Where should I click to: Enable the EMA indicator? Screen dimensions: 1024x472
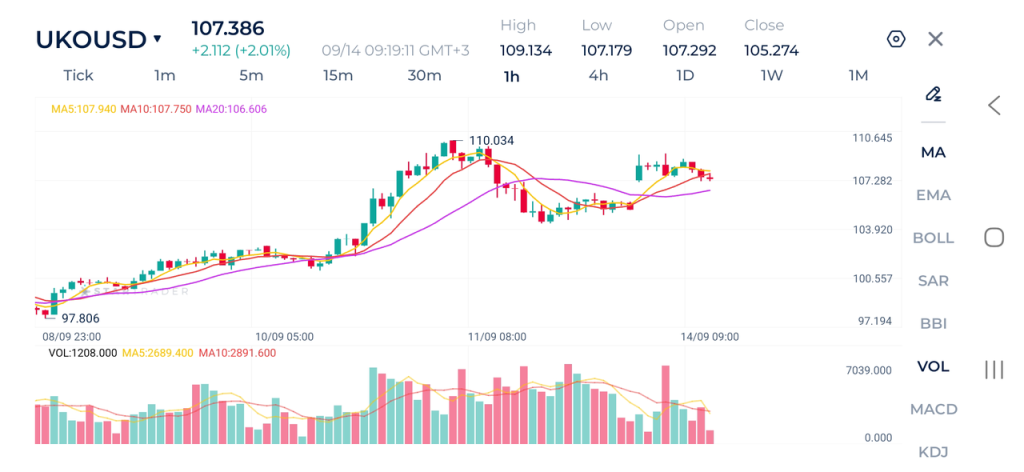[x=933, y=195]
